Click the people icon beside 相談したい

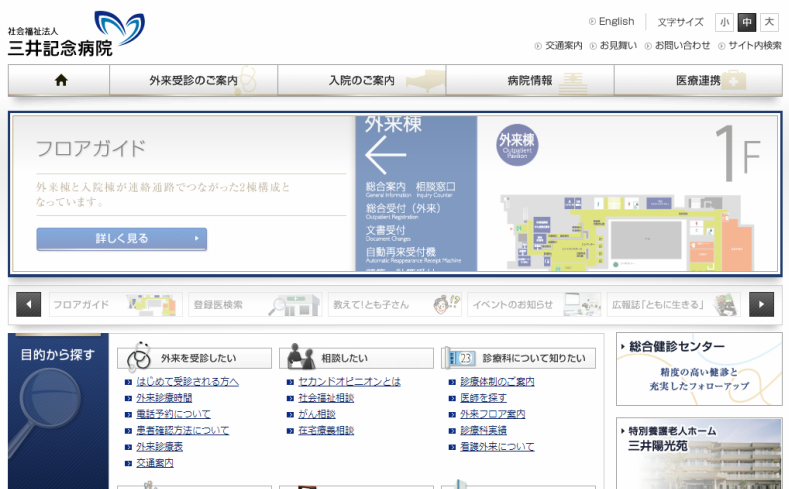[x=301, y=356]
